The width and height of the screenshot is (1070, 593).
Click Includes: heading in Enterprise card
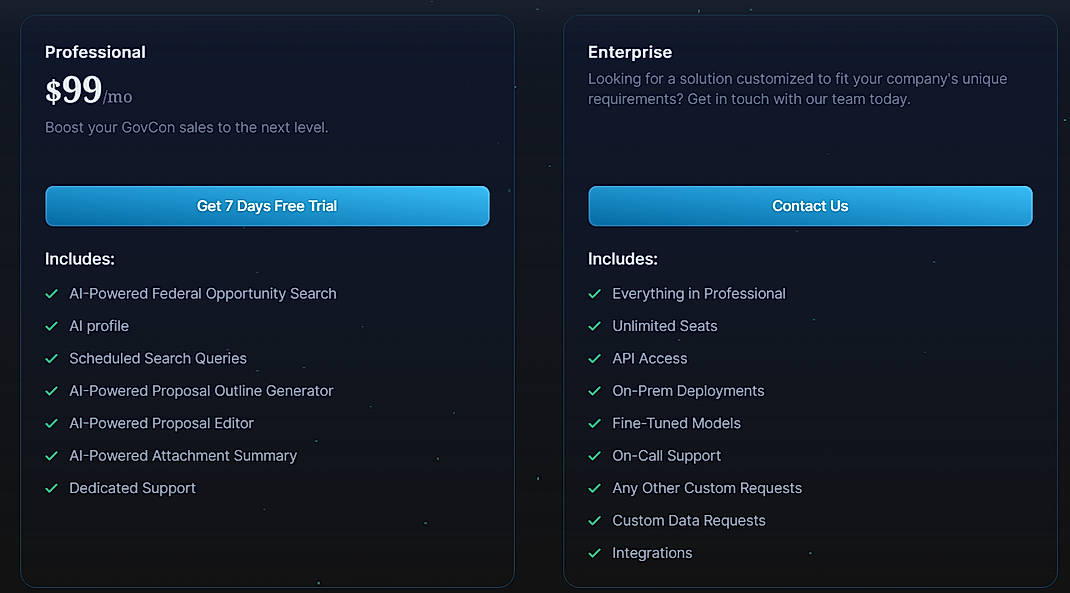click(x=622, y=259)
